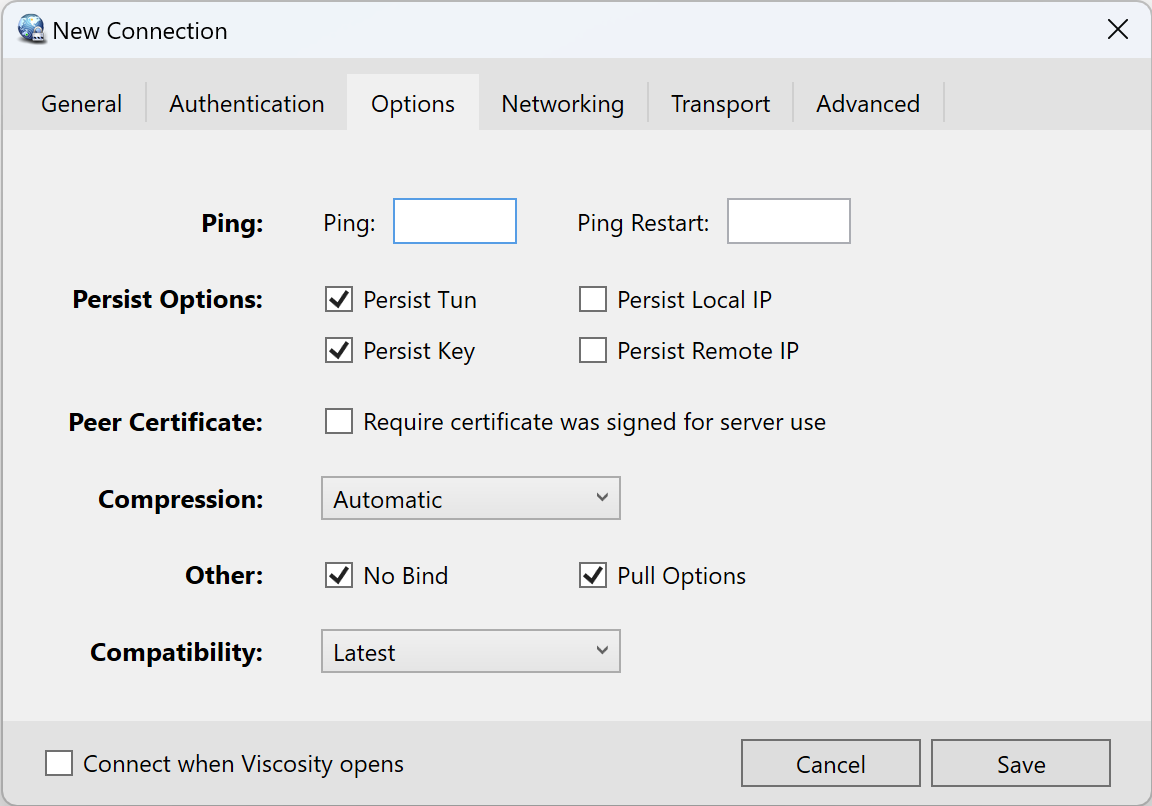This screenshot has height=806, width=1152.
Task: Select the Options tab
Action: point(413,103)
